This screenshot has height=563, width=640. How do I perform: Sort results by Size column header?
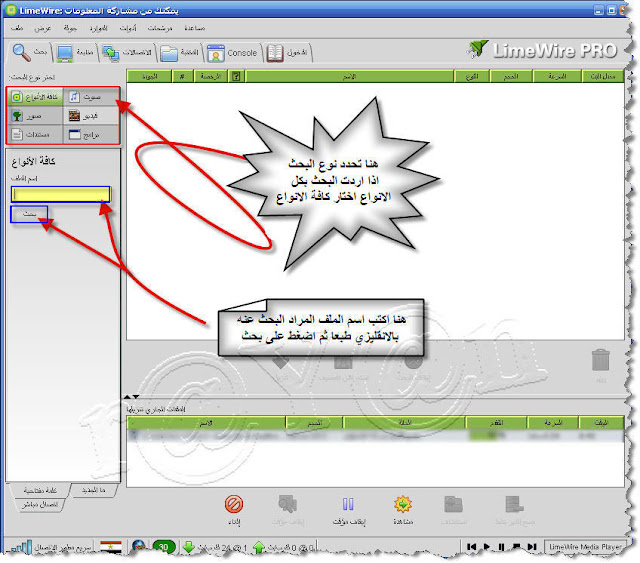click(x=511, y=76)
